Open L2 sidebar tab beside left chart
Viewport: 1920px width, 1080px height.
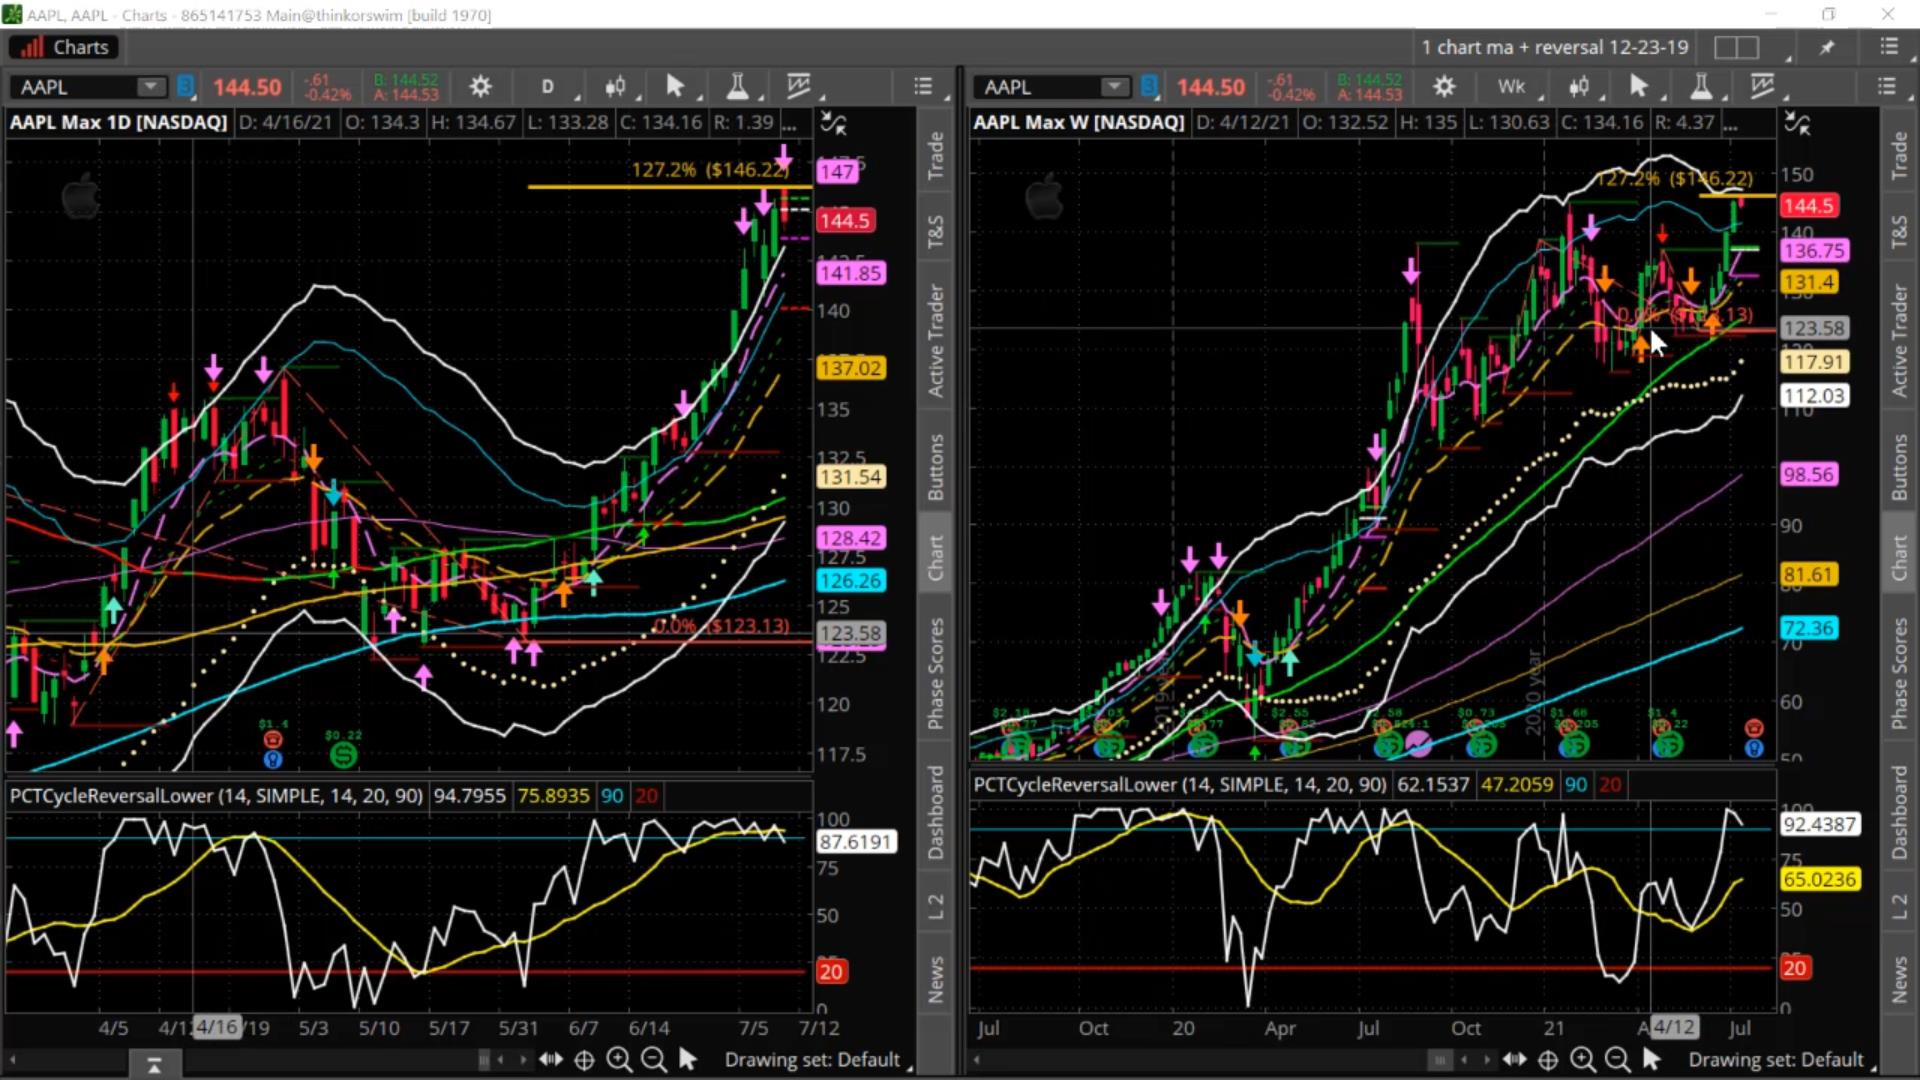[935, 907]
